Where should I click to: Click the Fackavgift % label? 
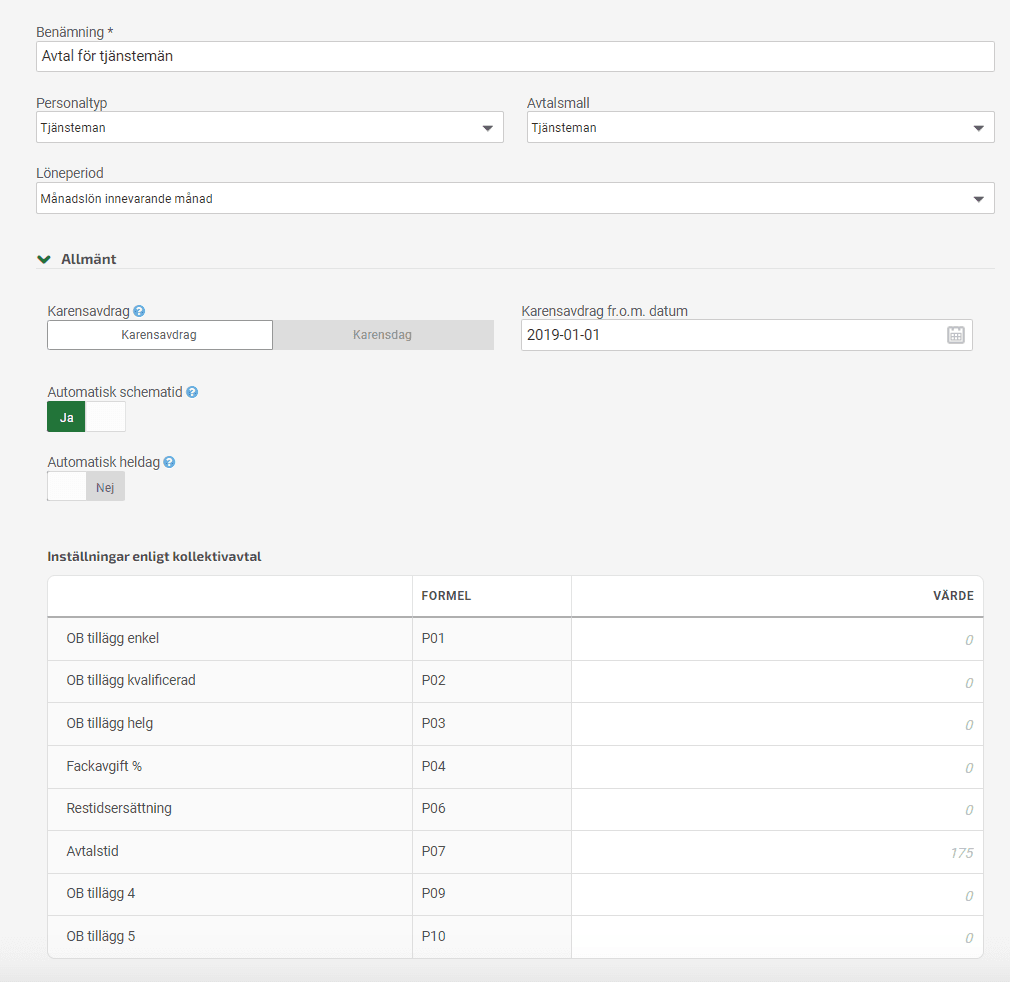tap(104, 766)
